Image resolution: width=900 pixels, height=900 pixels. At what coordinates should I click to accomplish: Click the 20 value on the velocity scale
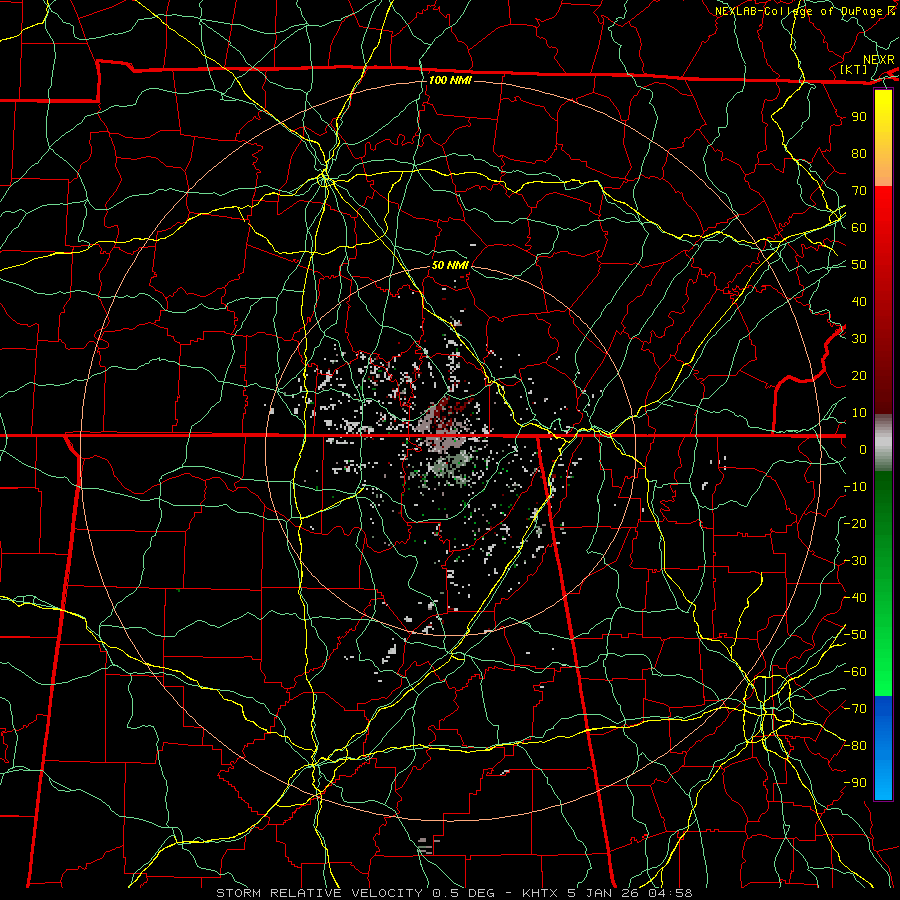click(859, 375)
